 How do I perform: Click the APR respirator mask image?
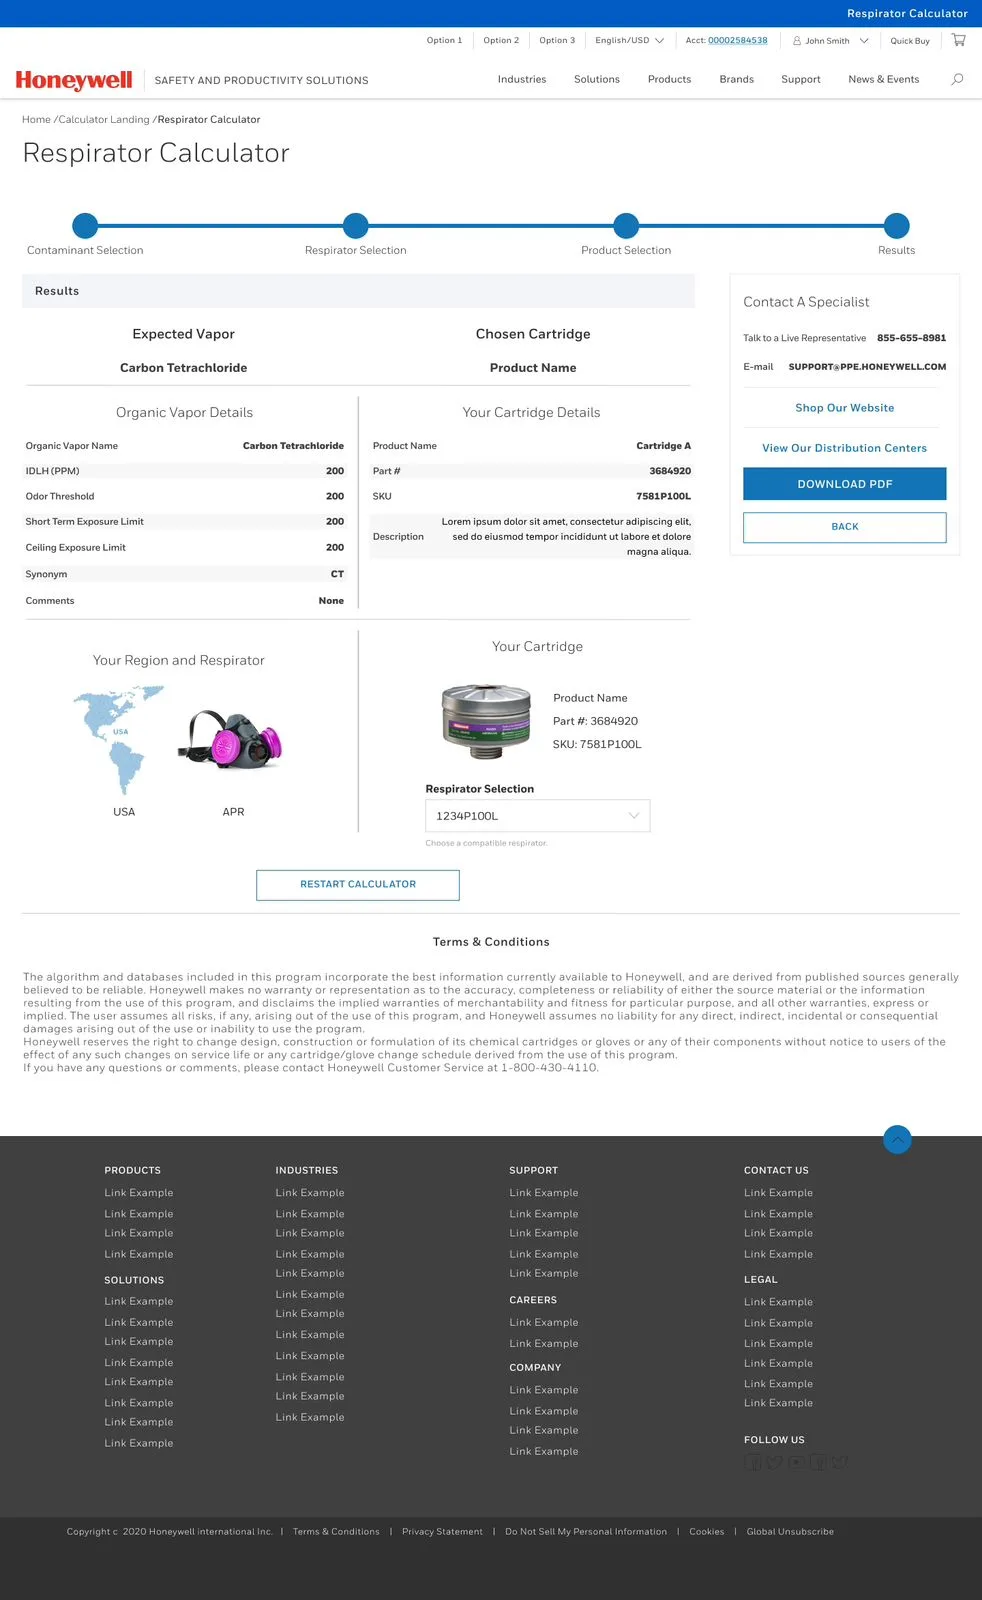pyautogui.click(x=231, y=738)
